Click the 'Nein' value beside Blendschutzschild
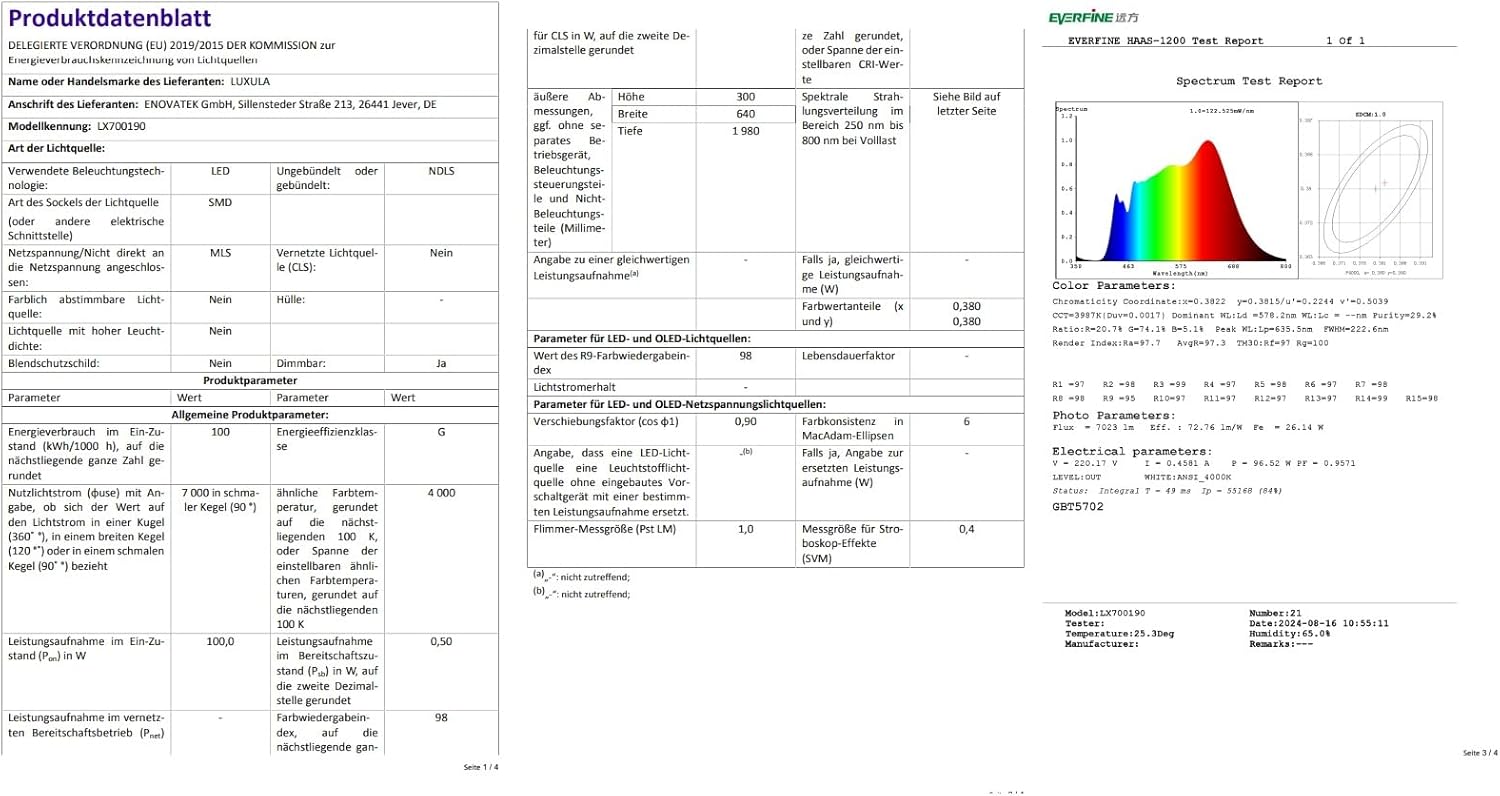 220,364
